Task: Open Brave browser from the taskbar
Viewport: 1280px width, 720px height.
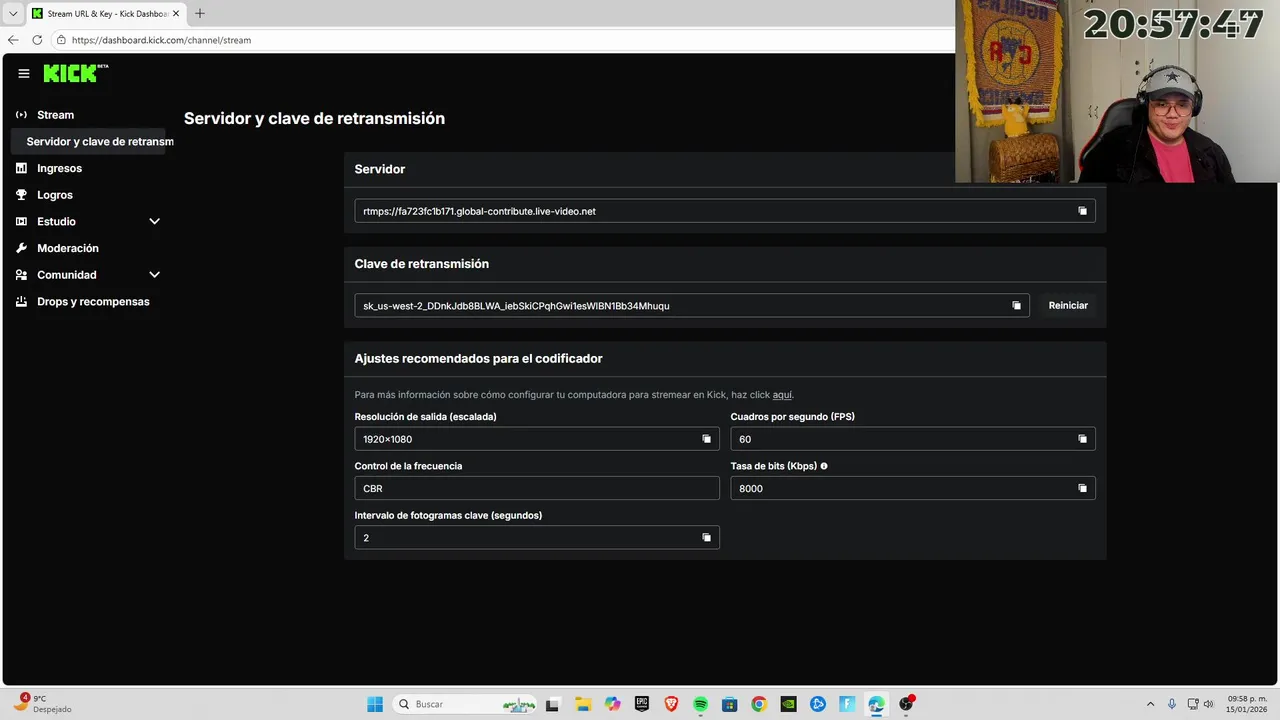Action: [x=671, y=704]
